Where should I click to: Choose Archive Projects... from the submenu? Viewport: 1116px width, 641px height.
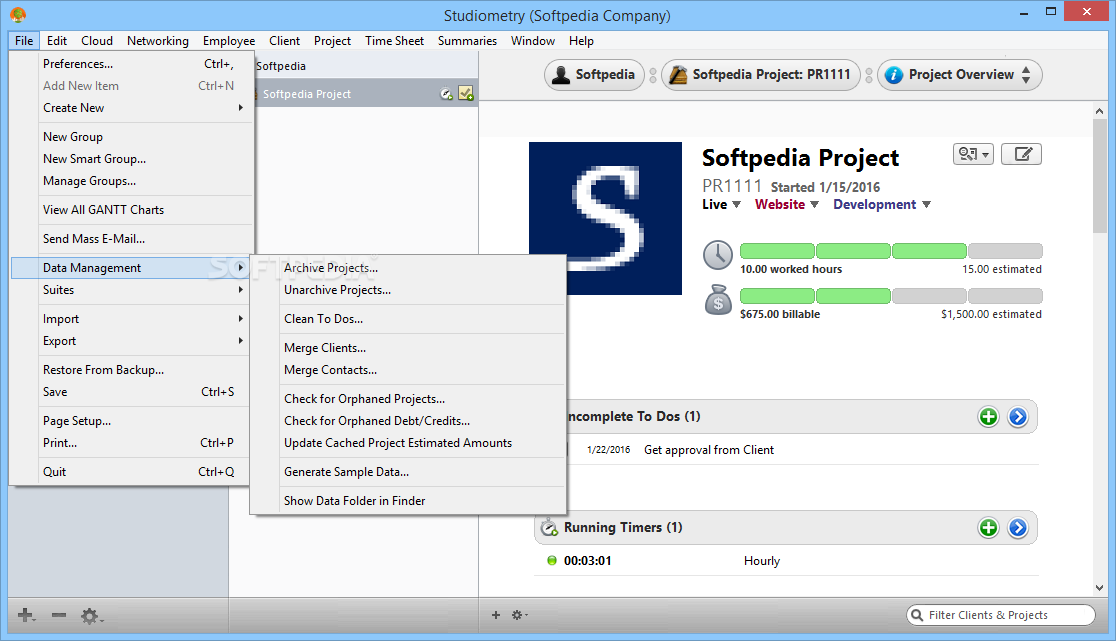[x=409, y=267]
